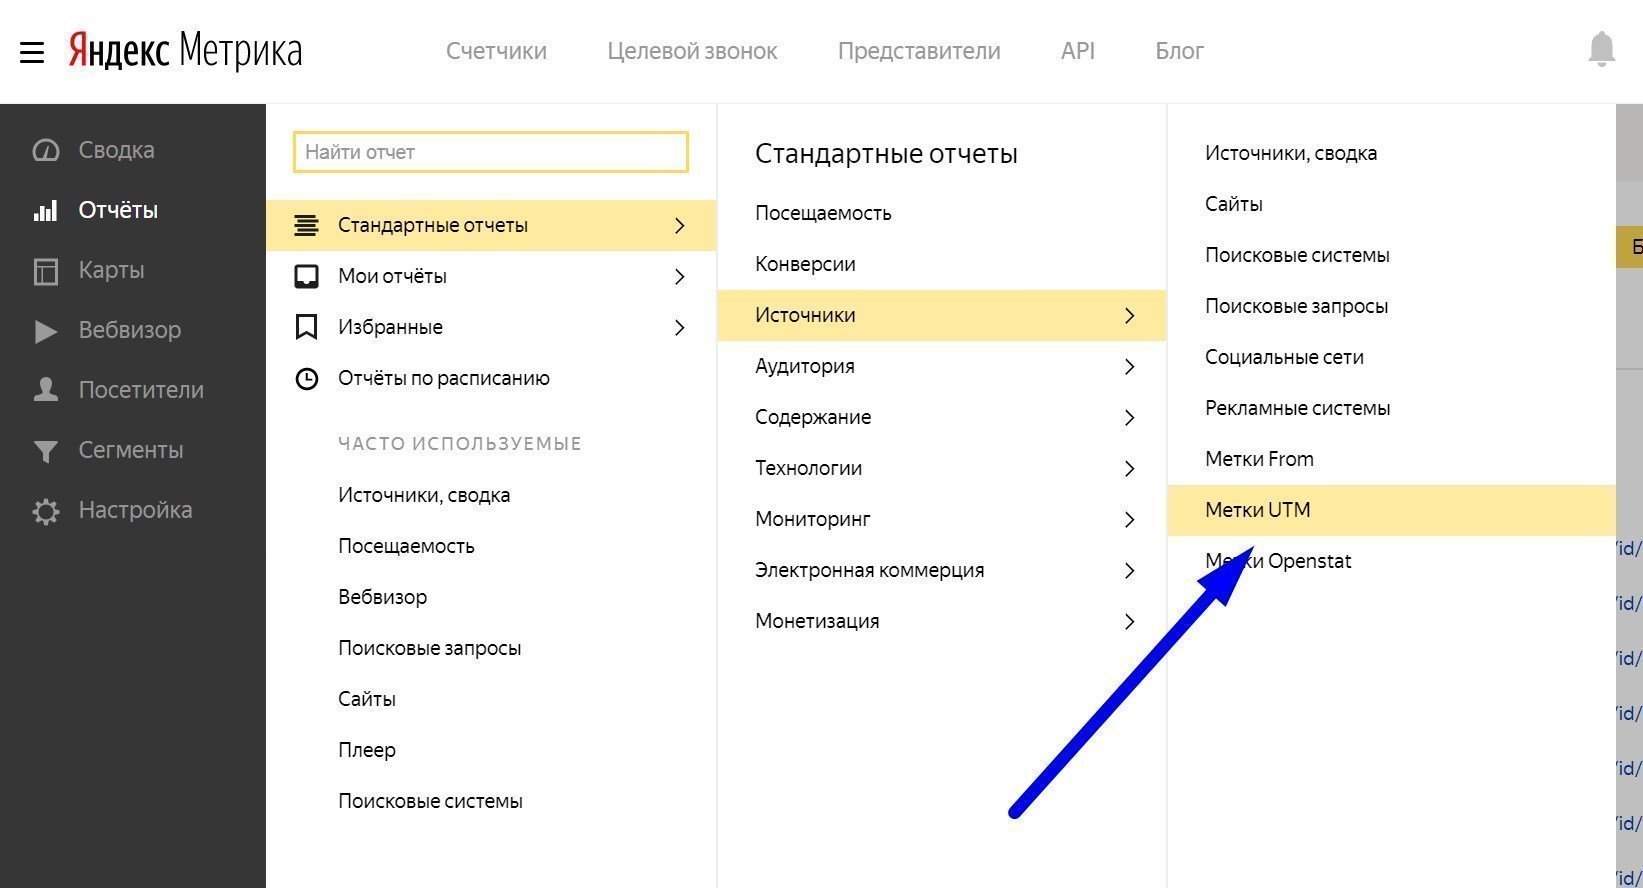Click the Посетители person icon
Viewport: 1643px width, 888px height.
pyautogui.click(x=46, y=390)
